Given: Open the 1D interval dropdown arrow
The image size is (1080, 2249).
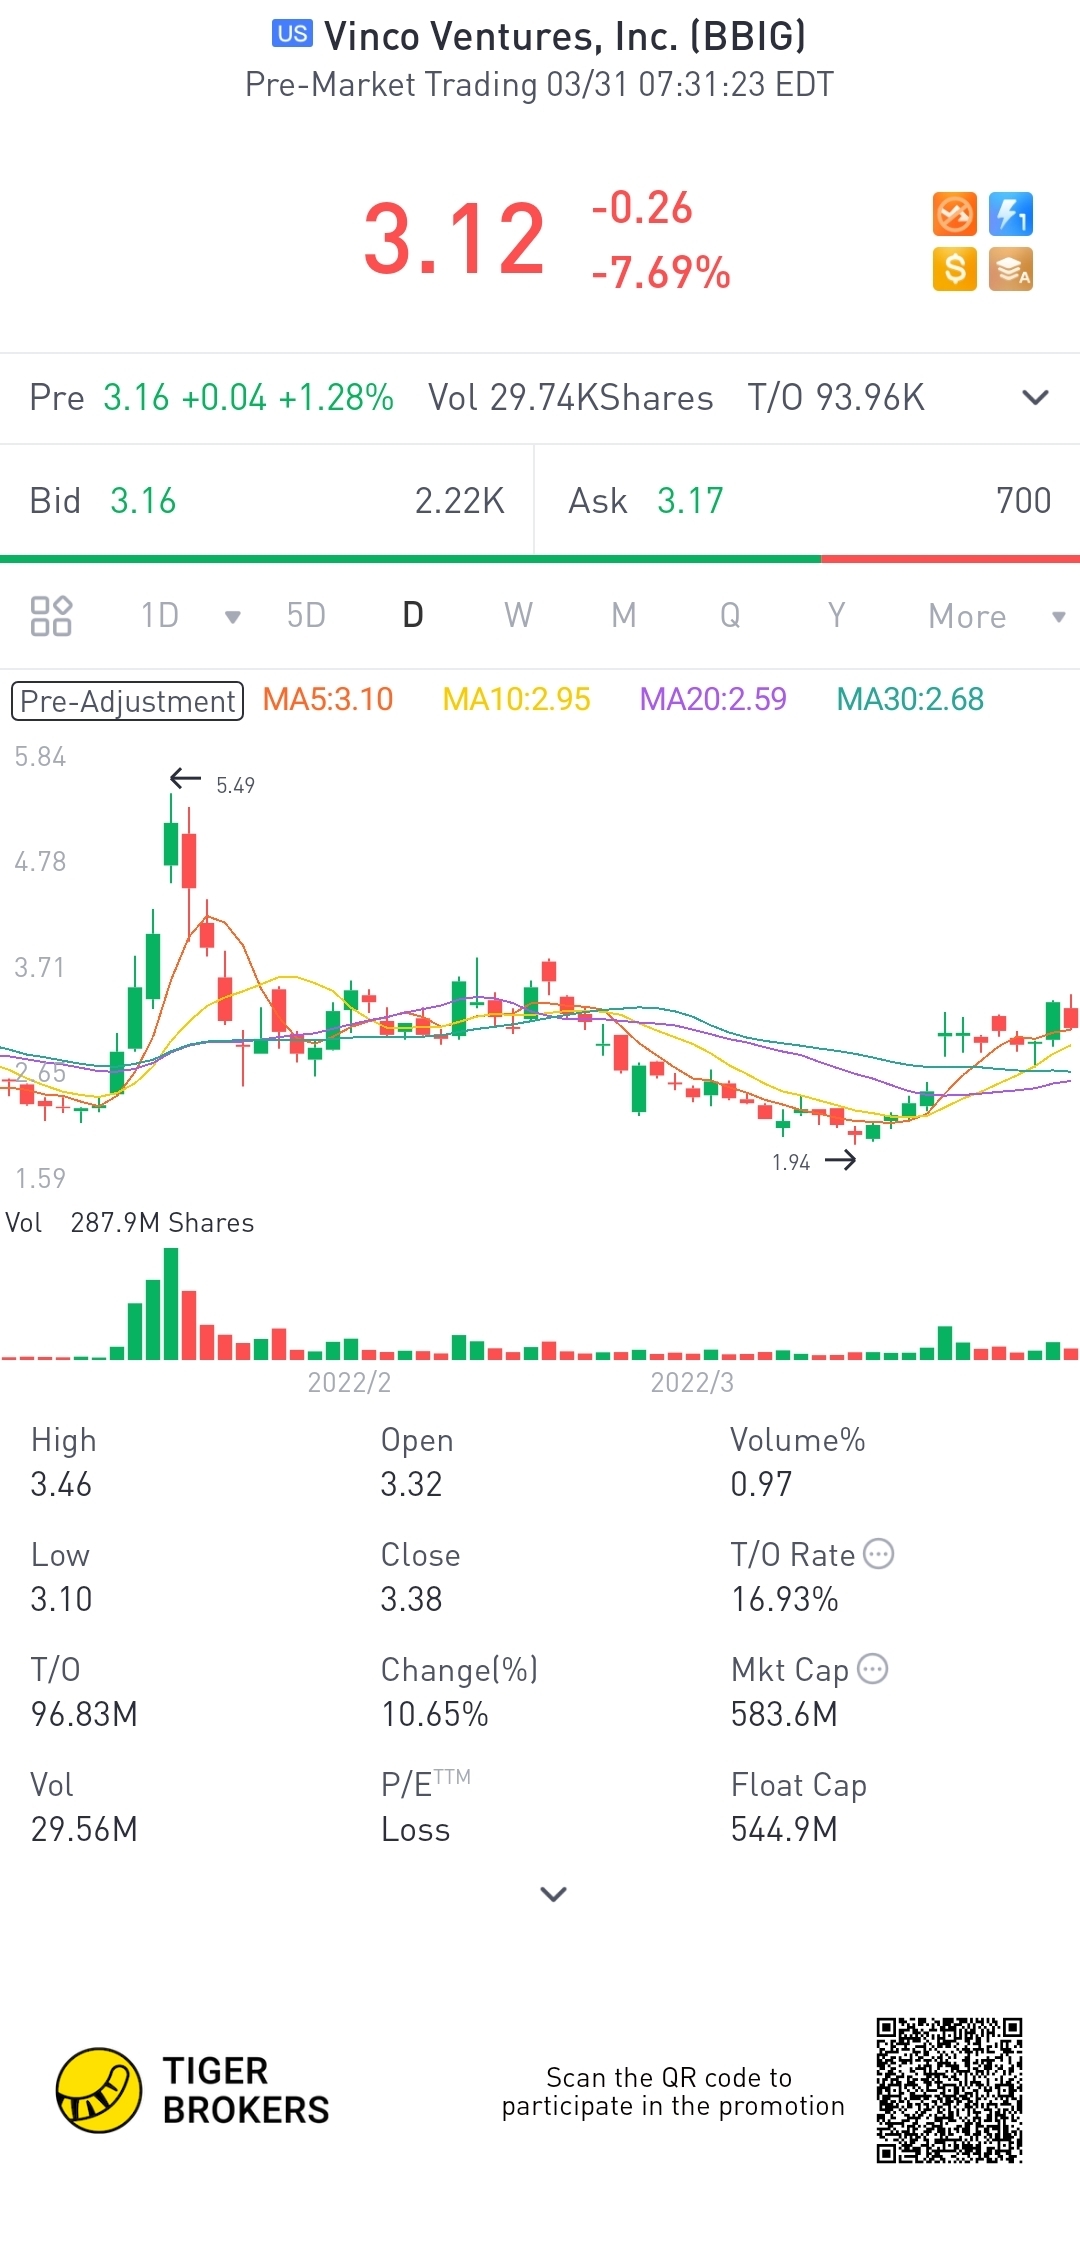Looking at the screenshot, I should click(233, 617).
